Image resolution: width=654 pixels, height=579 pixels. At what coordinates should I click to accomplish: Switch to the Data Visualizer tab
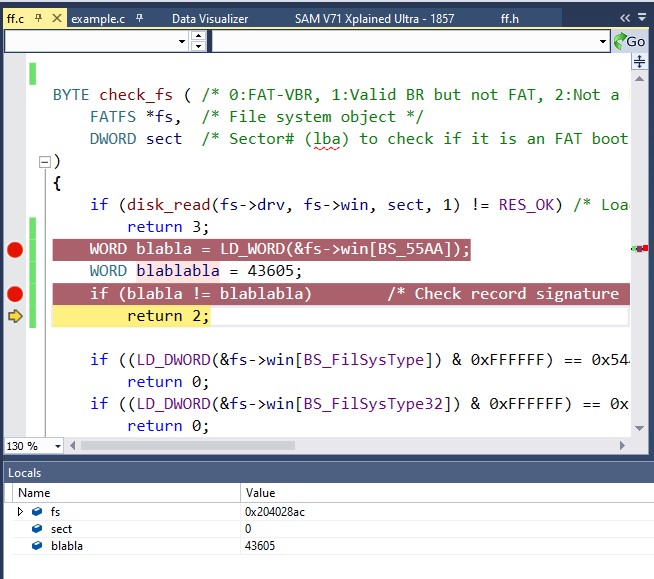tap(211, 19)
